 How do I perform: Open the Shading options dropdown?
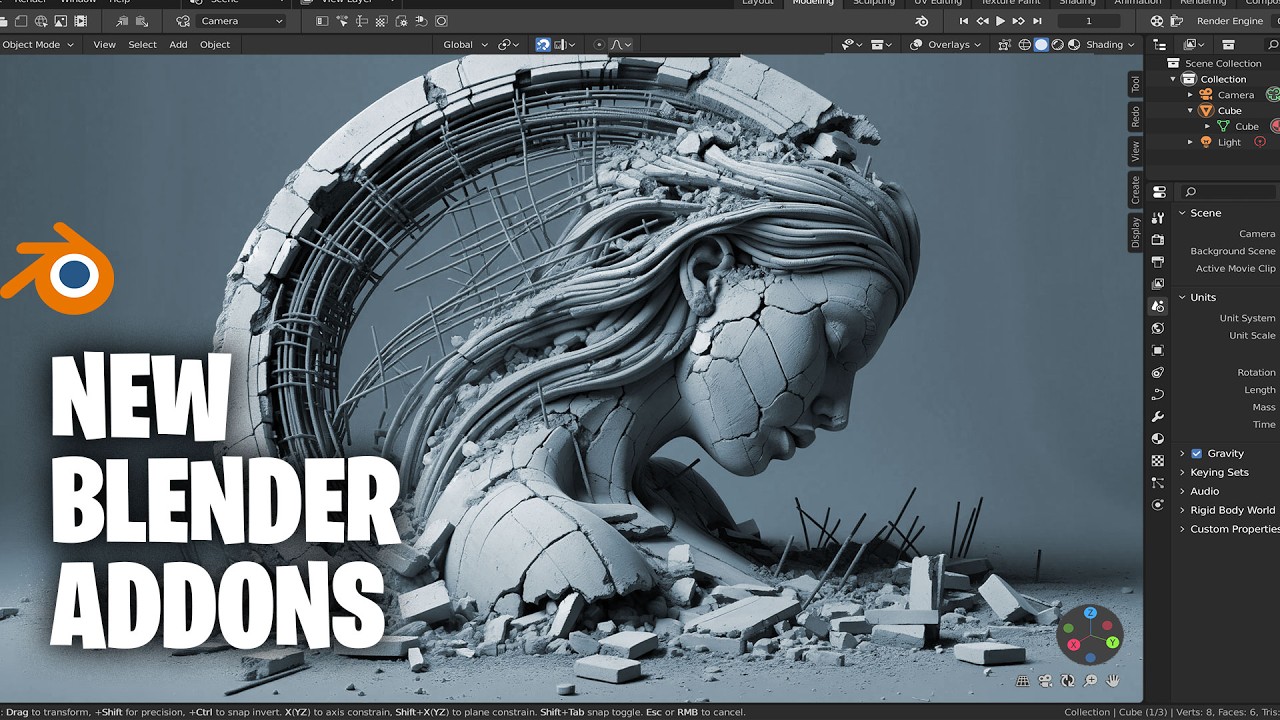coord(1111,44)
